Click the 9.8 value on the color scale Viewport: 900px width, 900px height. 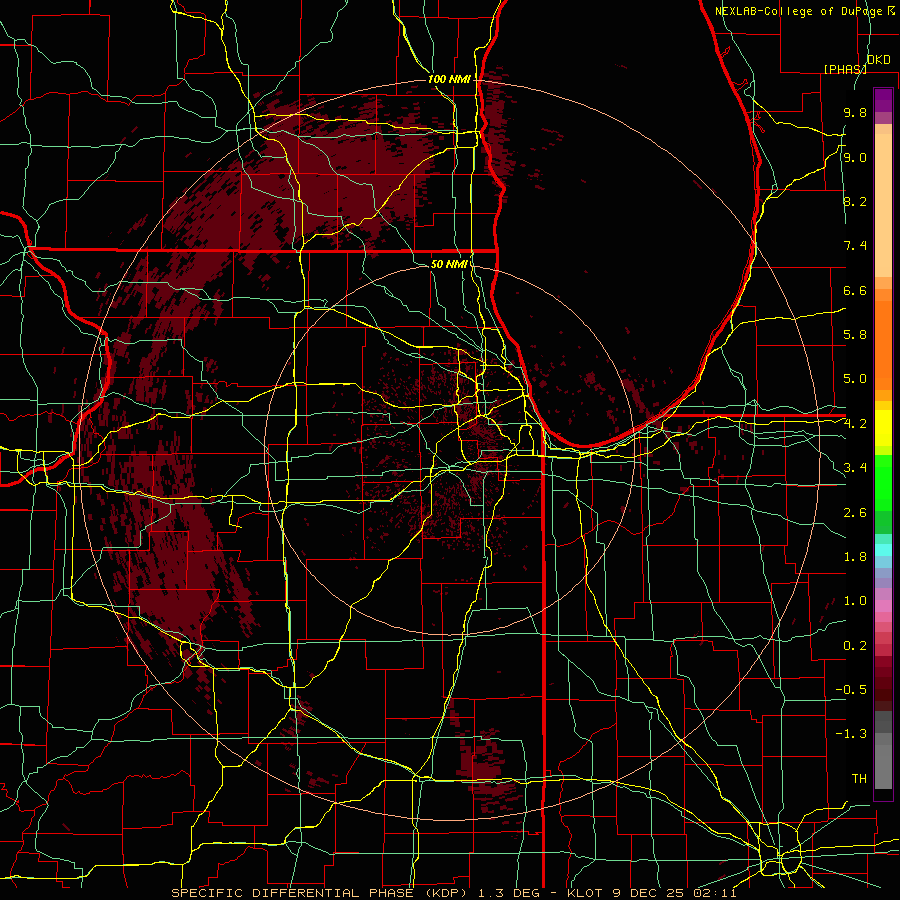(855, 113)
